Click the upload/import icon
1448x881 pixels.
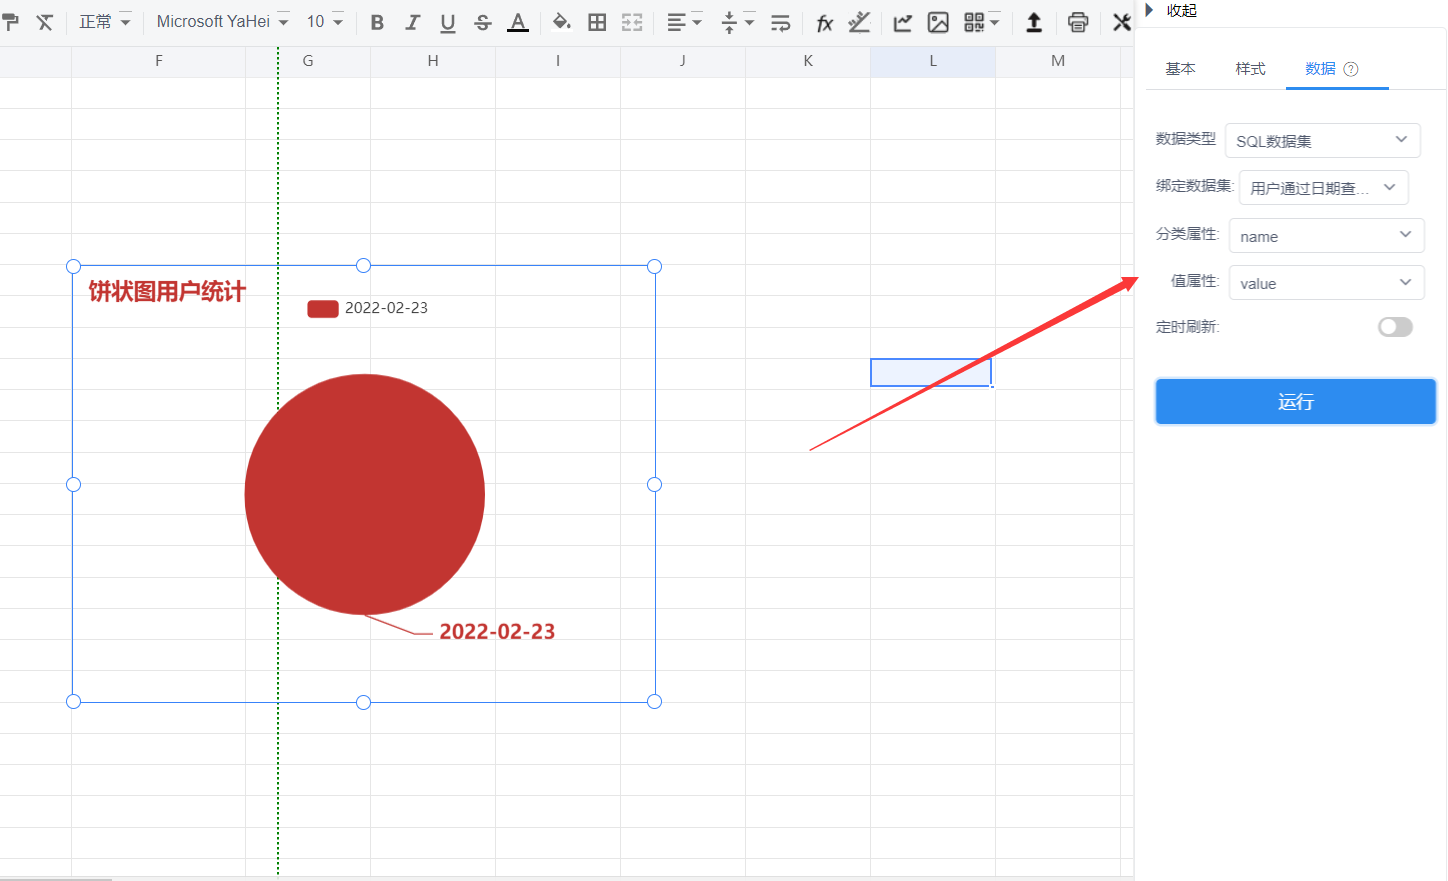click(x=1034, y=22)
